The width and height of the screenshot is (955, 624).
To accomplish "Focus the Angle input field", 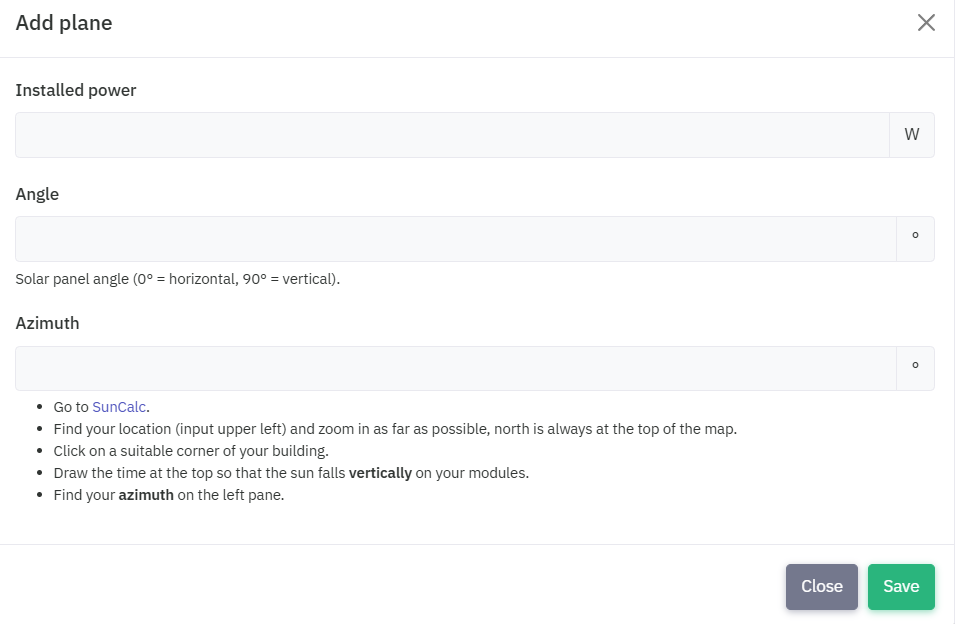I will pyautogui.click(x=456, y=239).
